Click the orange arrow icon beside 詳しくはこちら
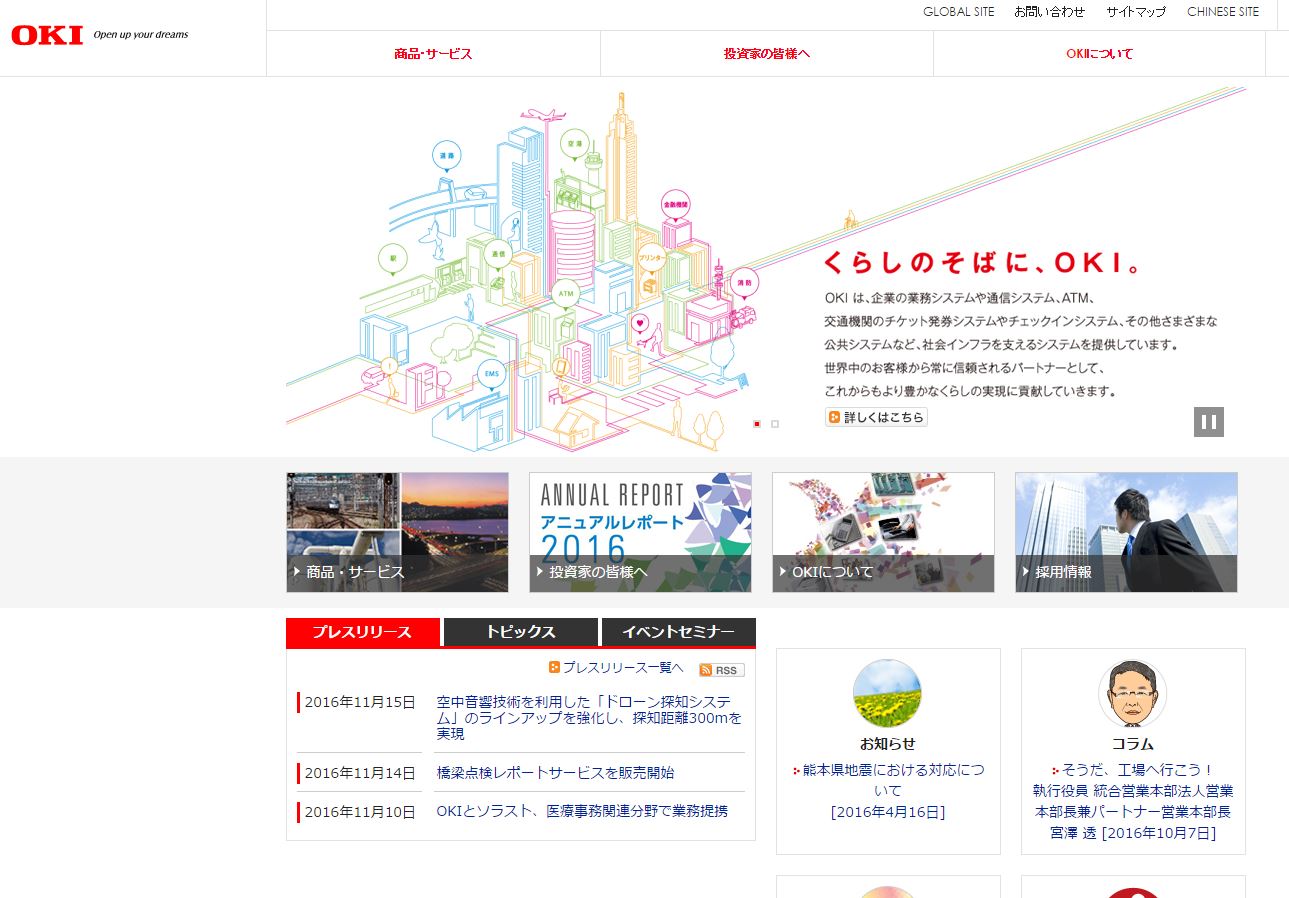 [834, 417]
